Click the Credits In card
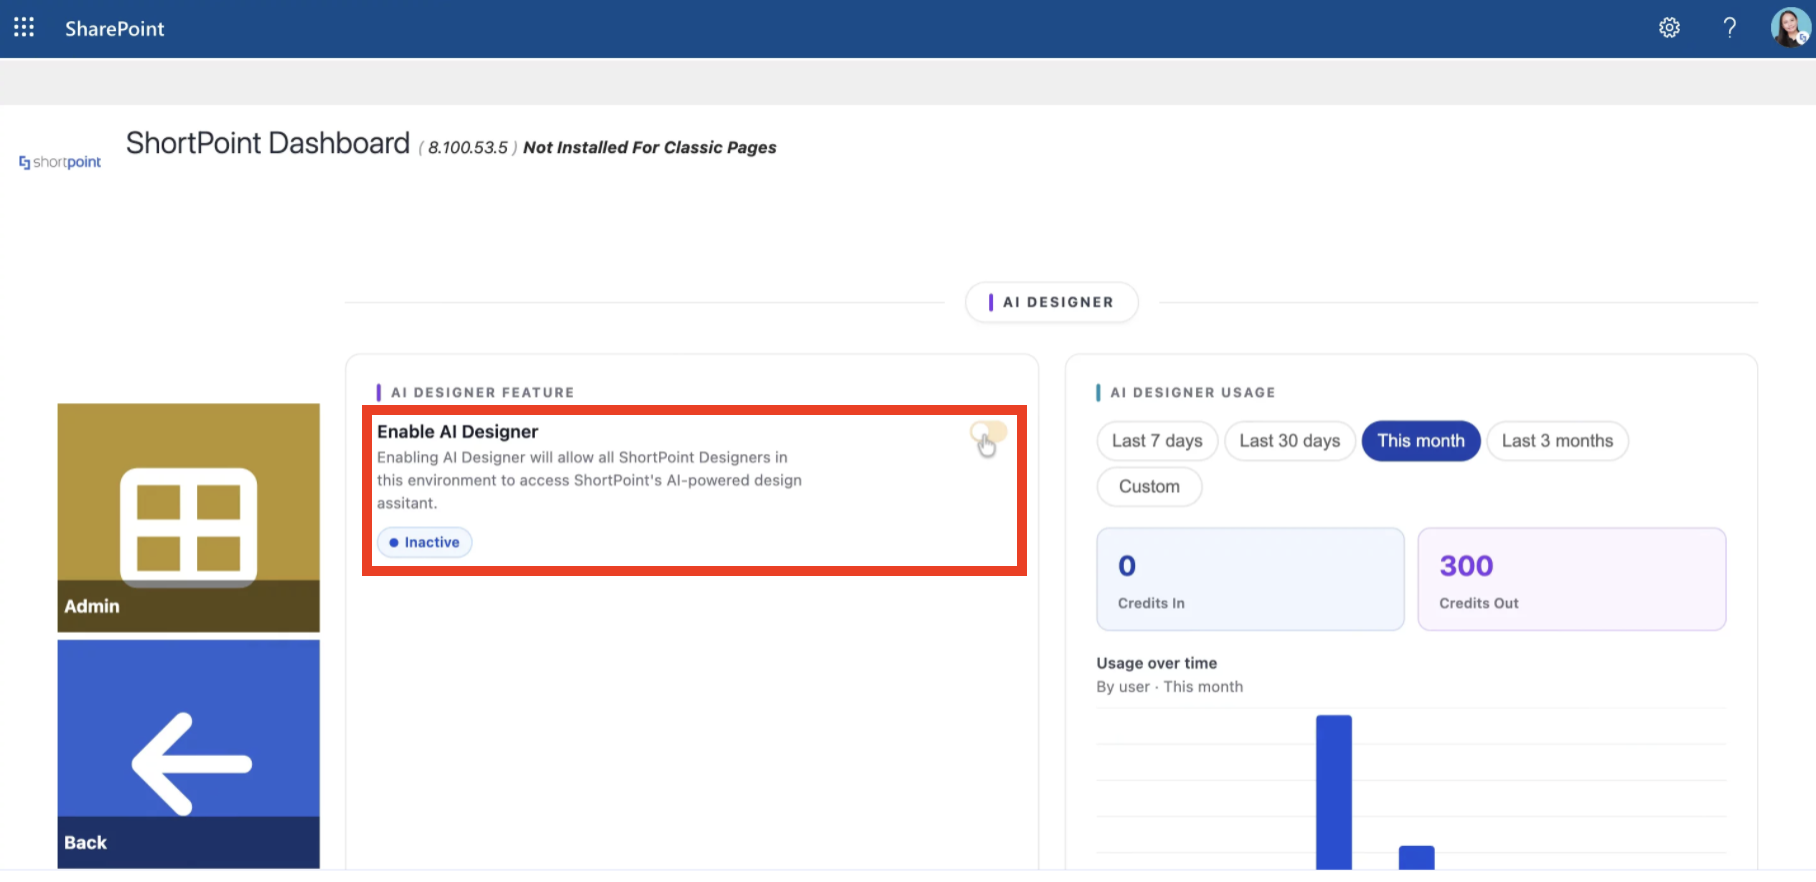 coord(1250,579)
